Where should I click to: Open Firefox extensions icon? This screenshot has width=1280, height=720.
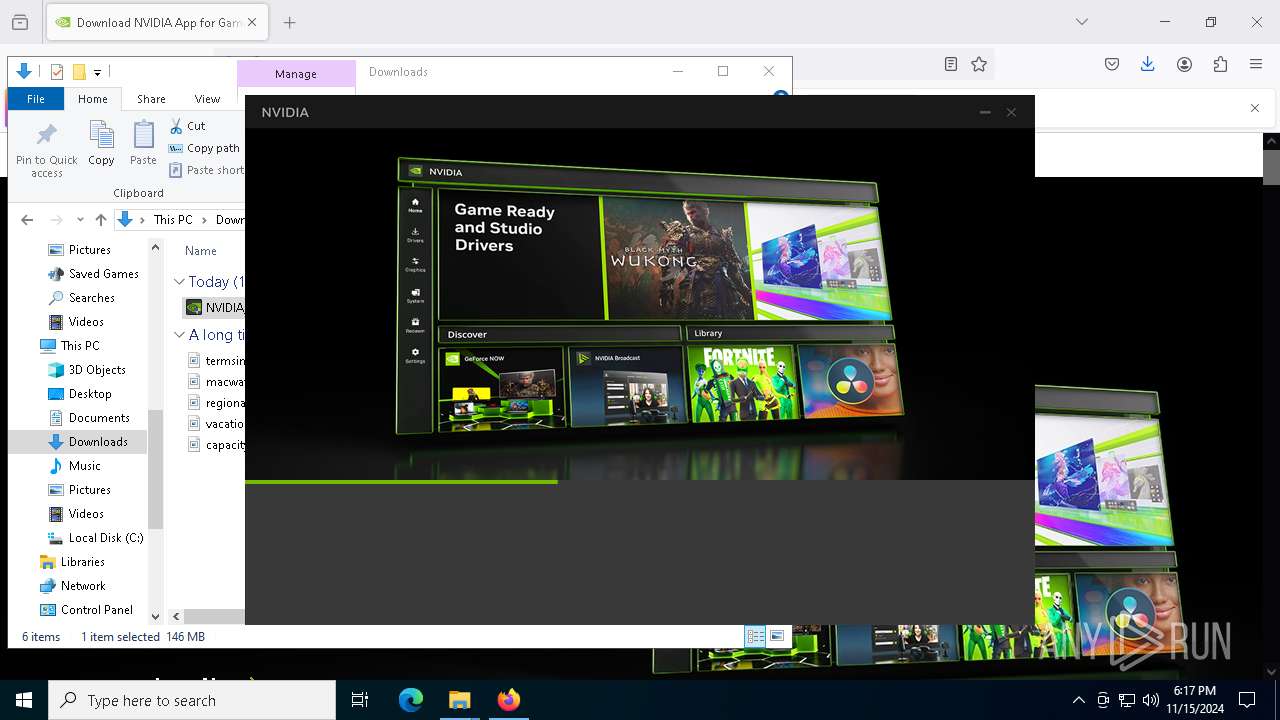click(x=1220, y=64)
